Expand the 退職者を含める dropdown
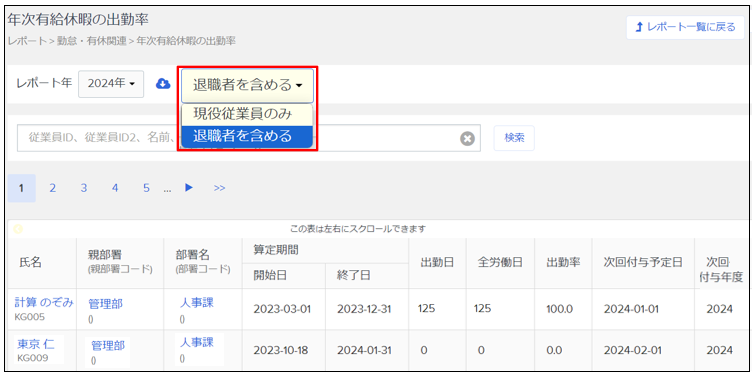This screenshot has height=375, width=752. tap(247, 86)
